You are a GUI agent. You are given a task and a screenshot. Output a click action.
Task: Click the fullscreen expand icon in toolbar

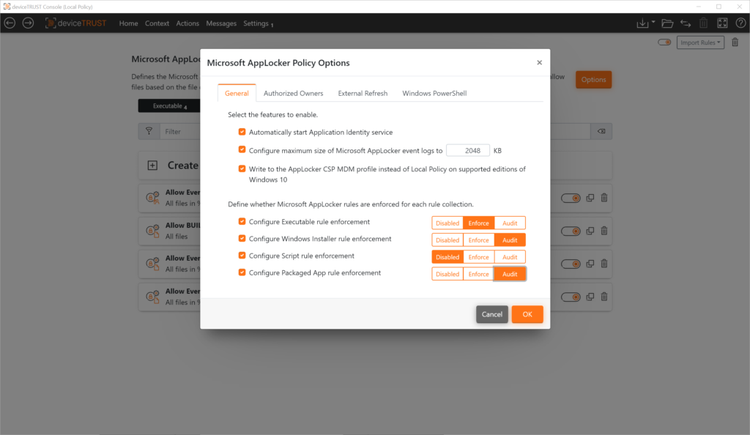722,23
